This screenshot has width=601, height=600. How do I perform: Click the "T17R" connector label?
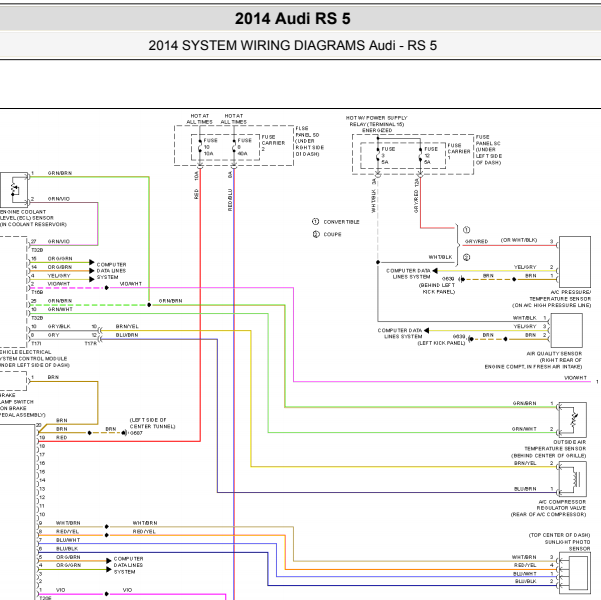pos(91,344)
